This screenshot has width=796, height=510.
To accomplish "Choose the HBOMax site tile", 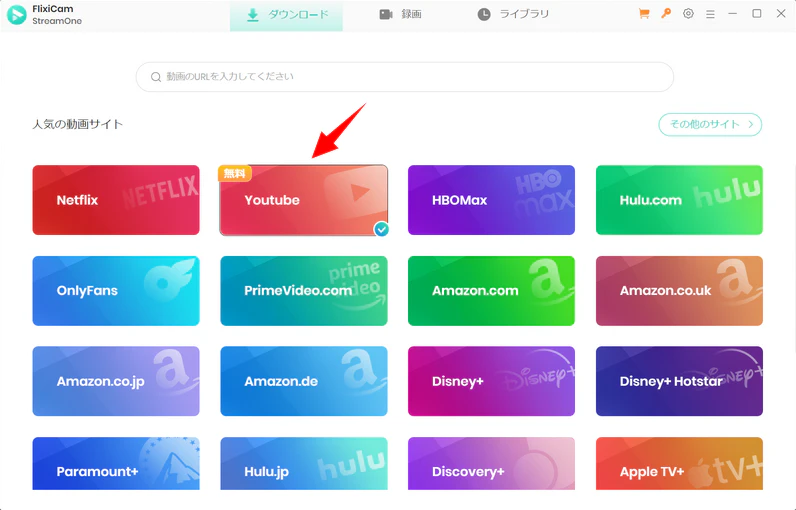I will pyautogui.click(x=491, y=200).
